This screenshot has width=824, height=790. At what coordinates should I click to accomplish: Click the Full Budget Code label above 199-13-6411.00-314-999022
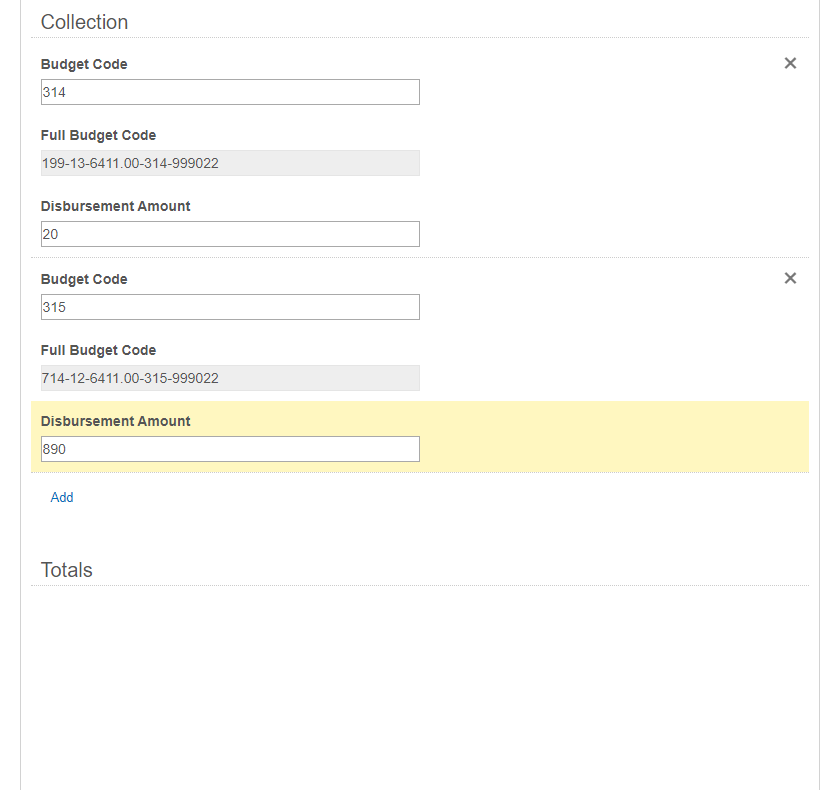(x=98, y=135)
